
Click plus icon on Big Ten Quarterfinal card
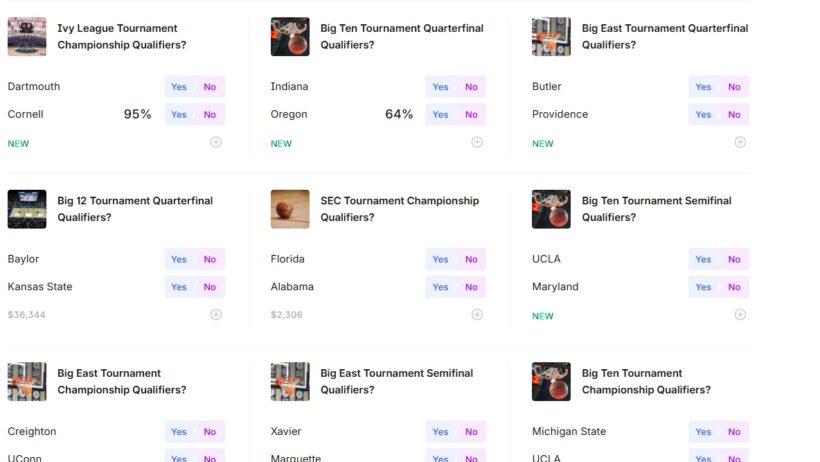point(477,142)
